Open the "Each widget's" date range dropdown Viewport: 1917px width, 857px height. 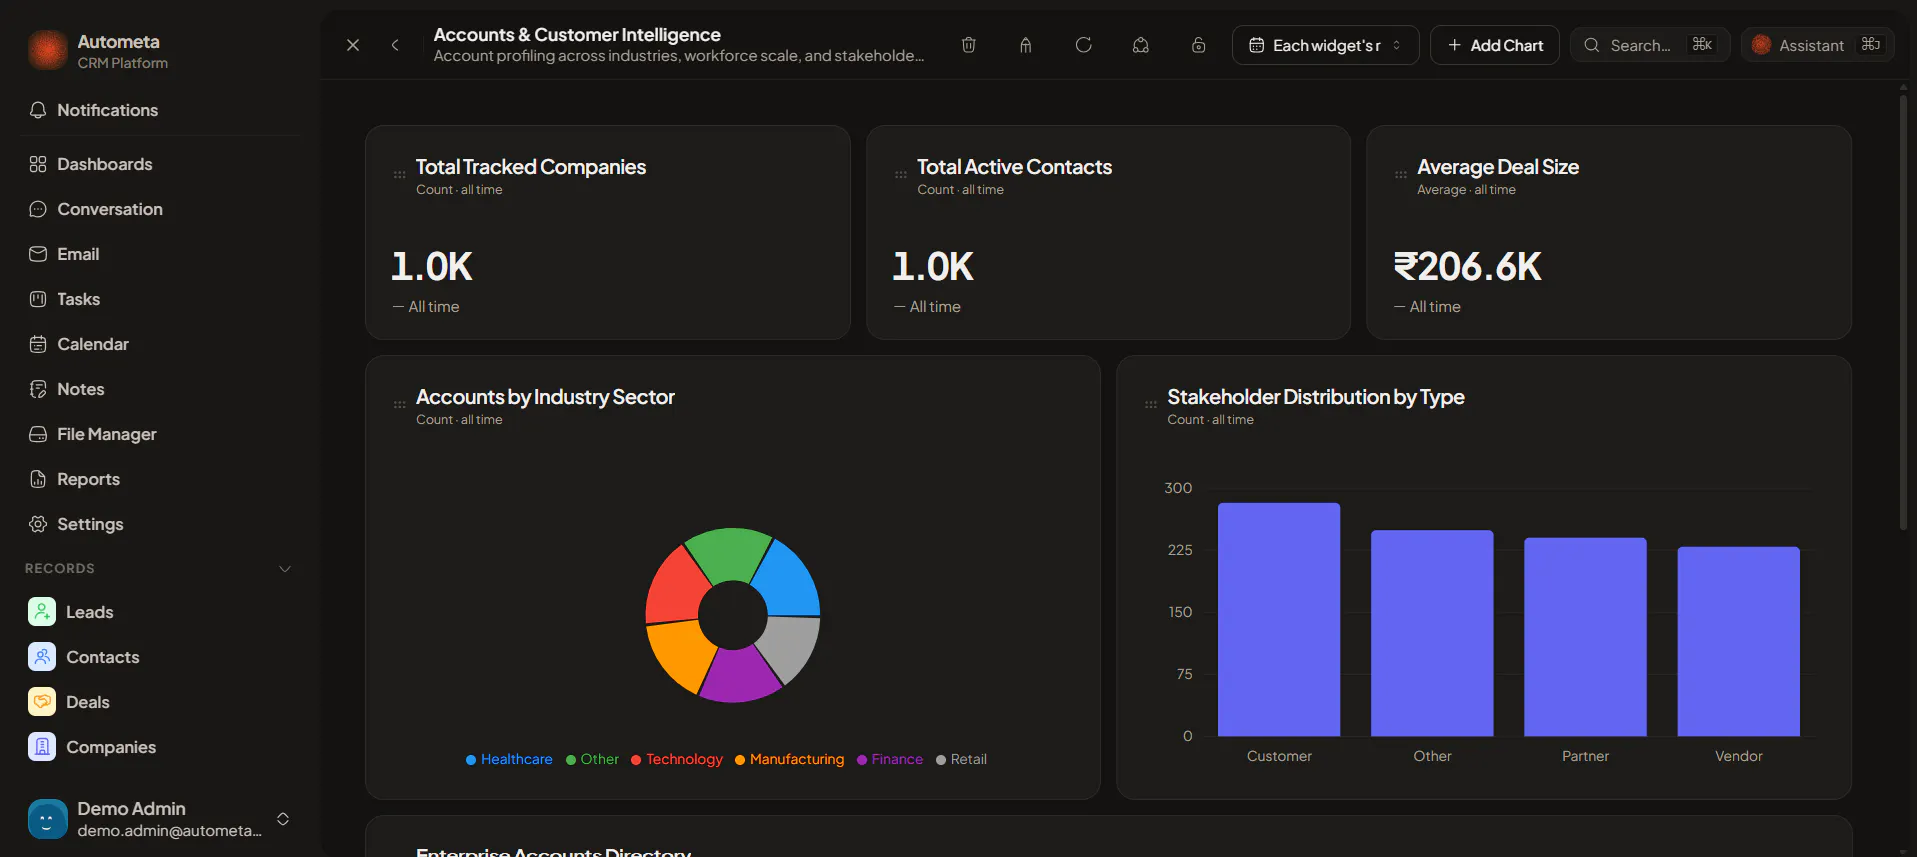coord(1325,45)
